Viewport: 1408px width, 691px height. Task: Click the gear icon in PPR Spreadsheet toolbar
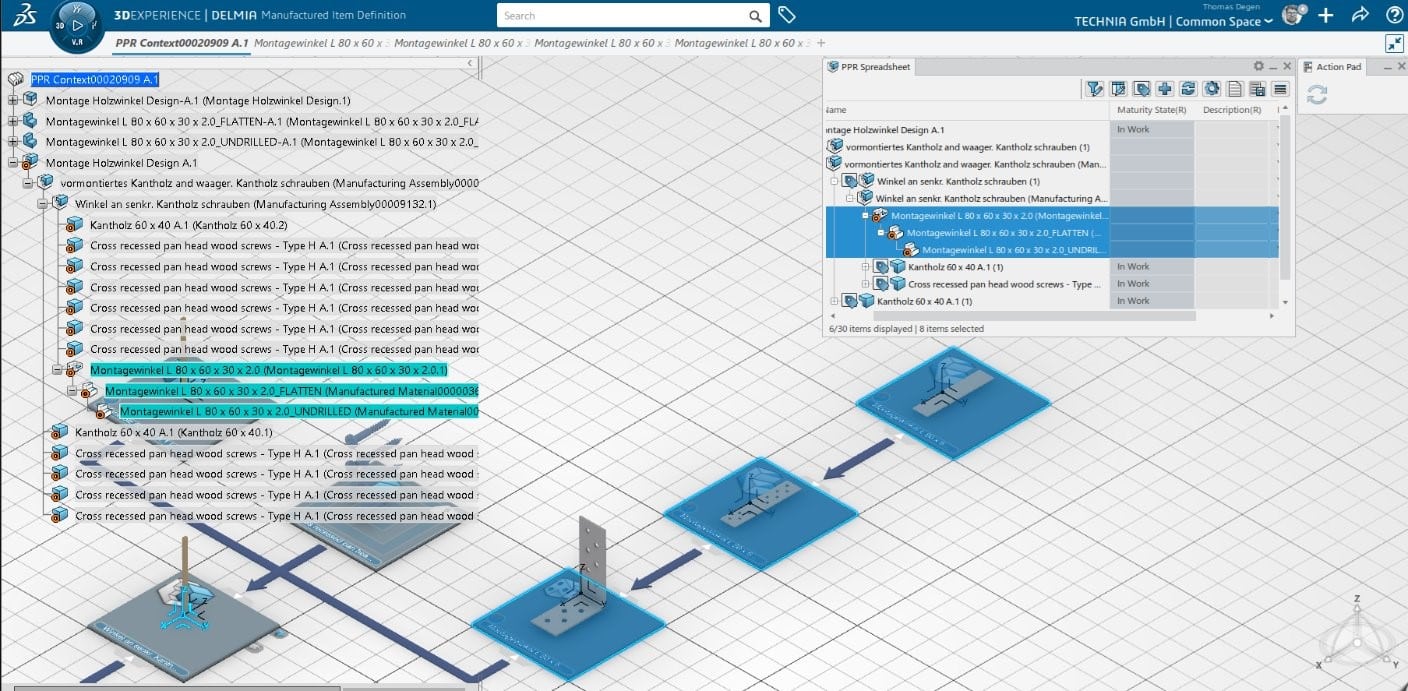[x=1211, y=89]
